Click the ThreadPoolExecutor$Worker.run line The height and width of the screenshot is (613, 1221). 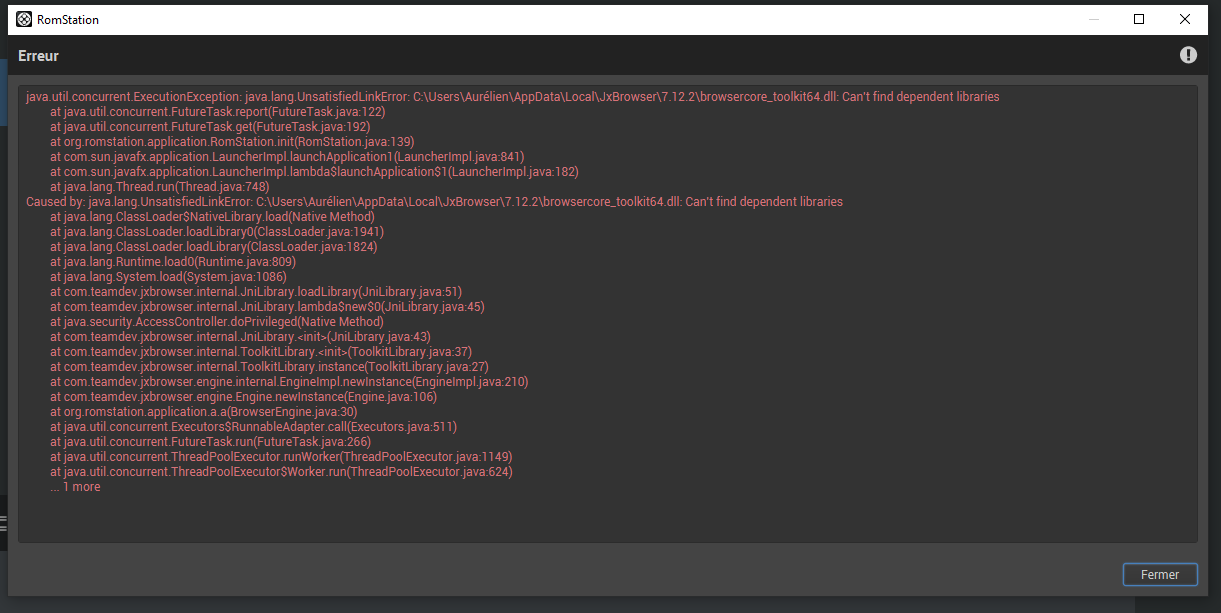tap(281, 472)
